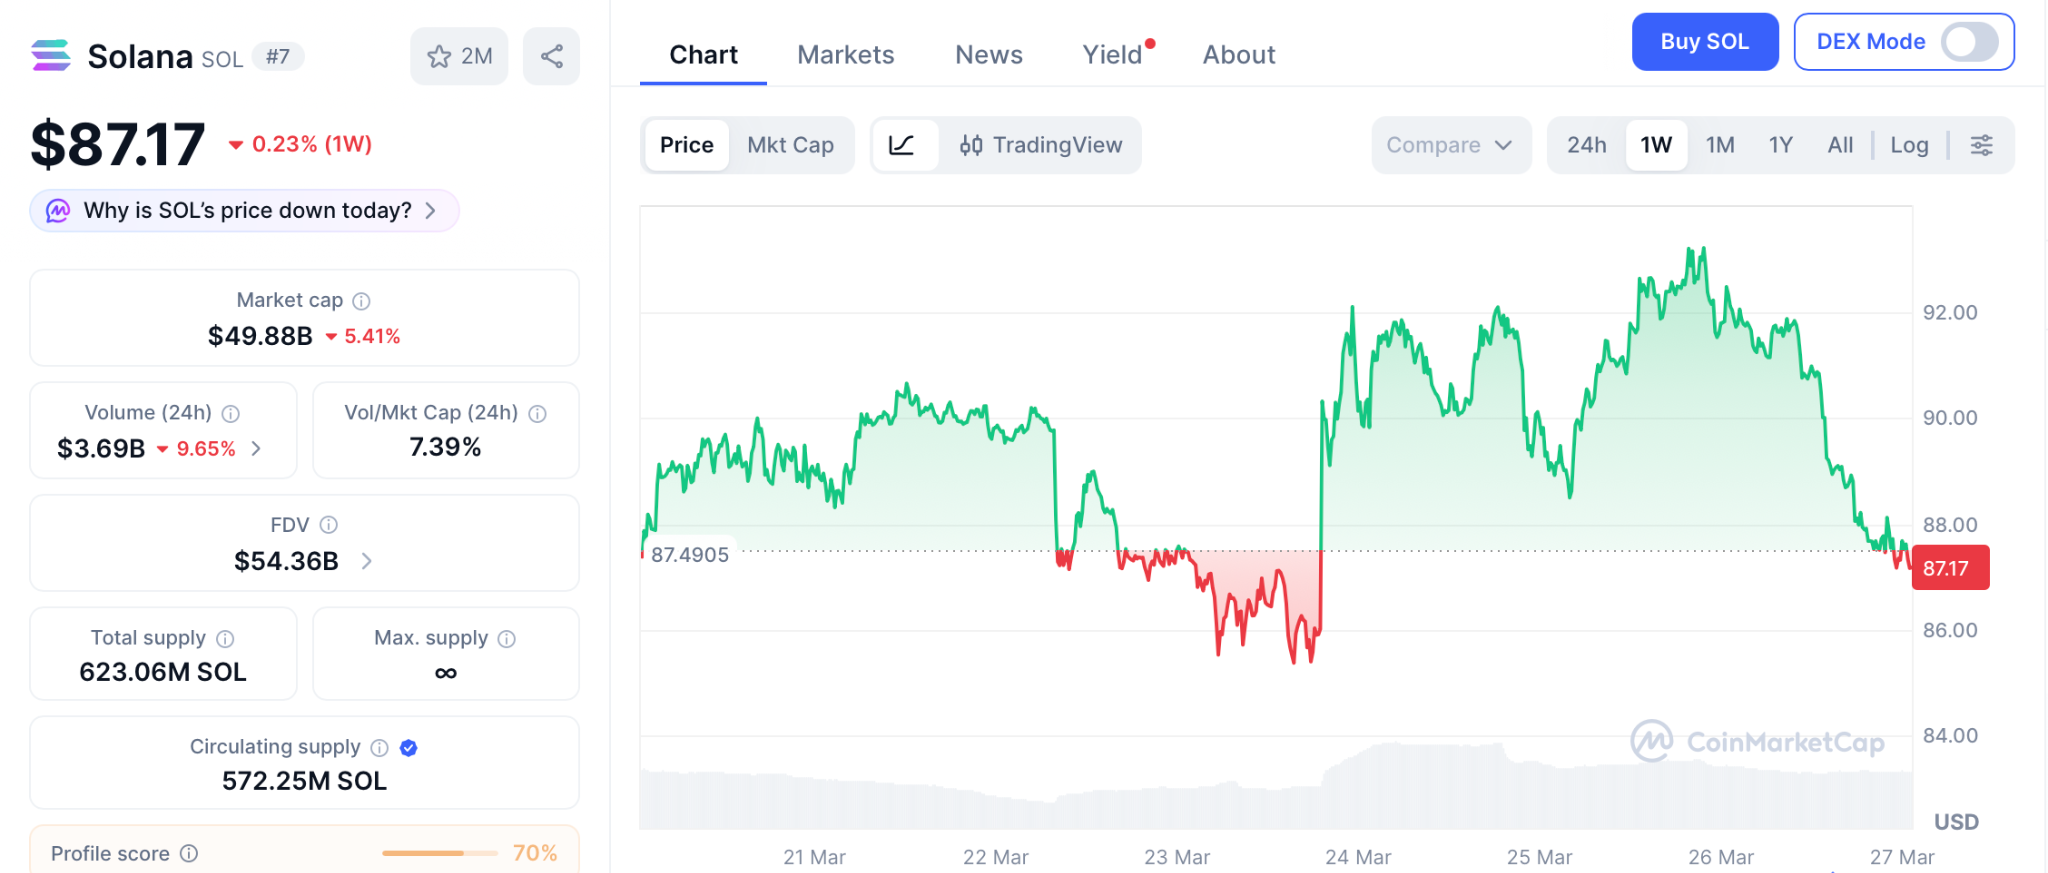Screen dimensions: 2048x873
Task: Click the Profile score progress bar
Action: 439,853
